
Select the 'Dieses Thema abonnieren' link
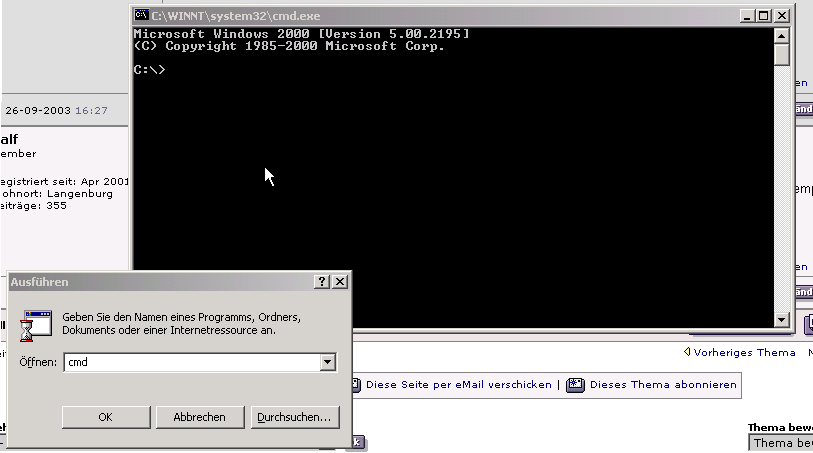(662, 385)
